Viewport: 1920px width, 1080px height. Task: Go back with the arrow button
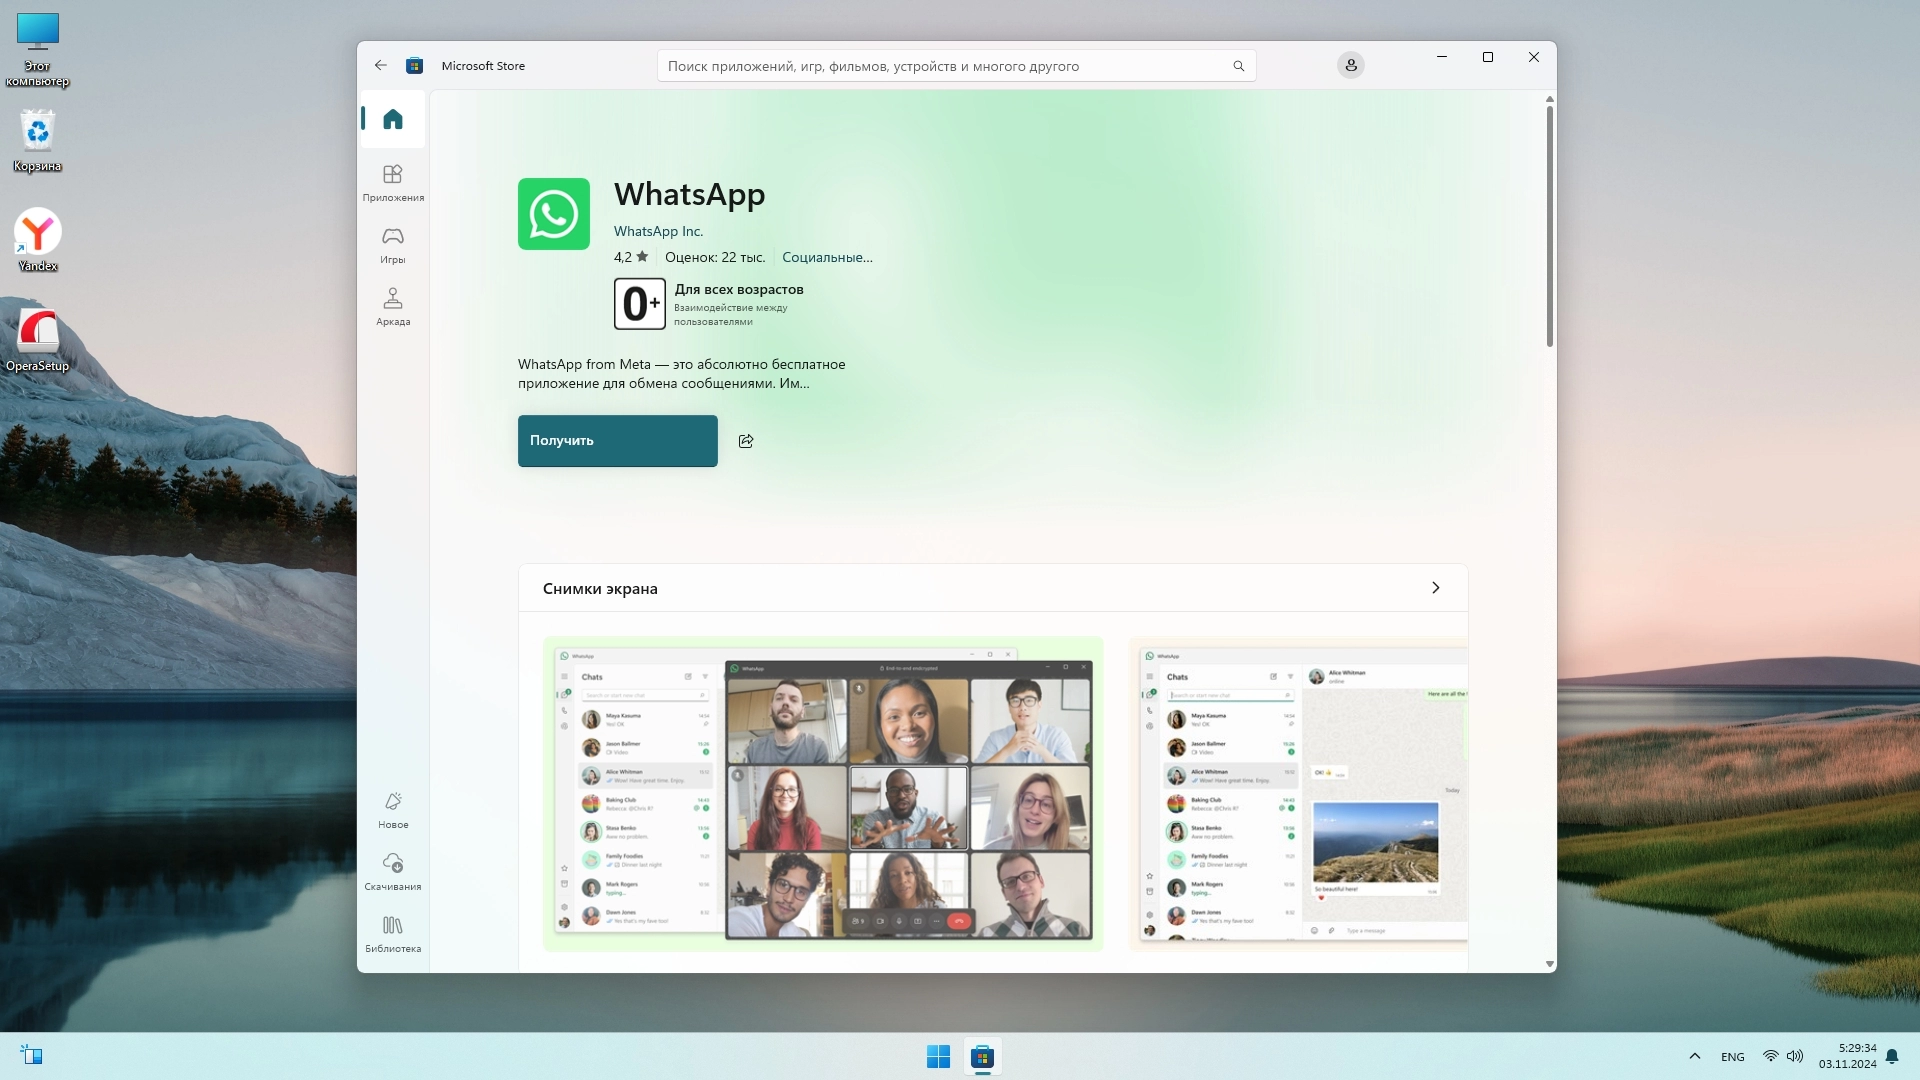point(380,66)
